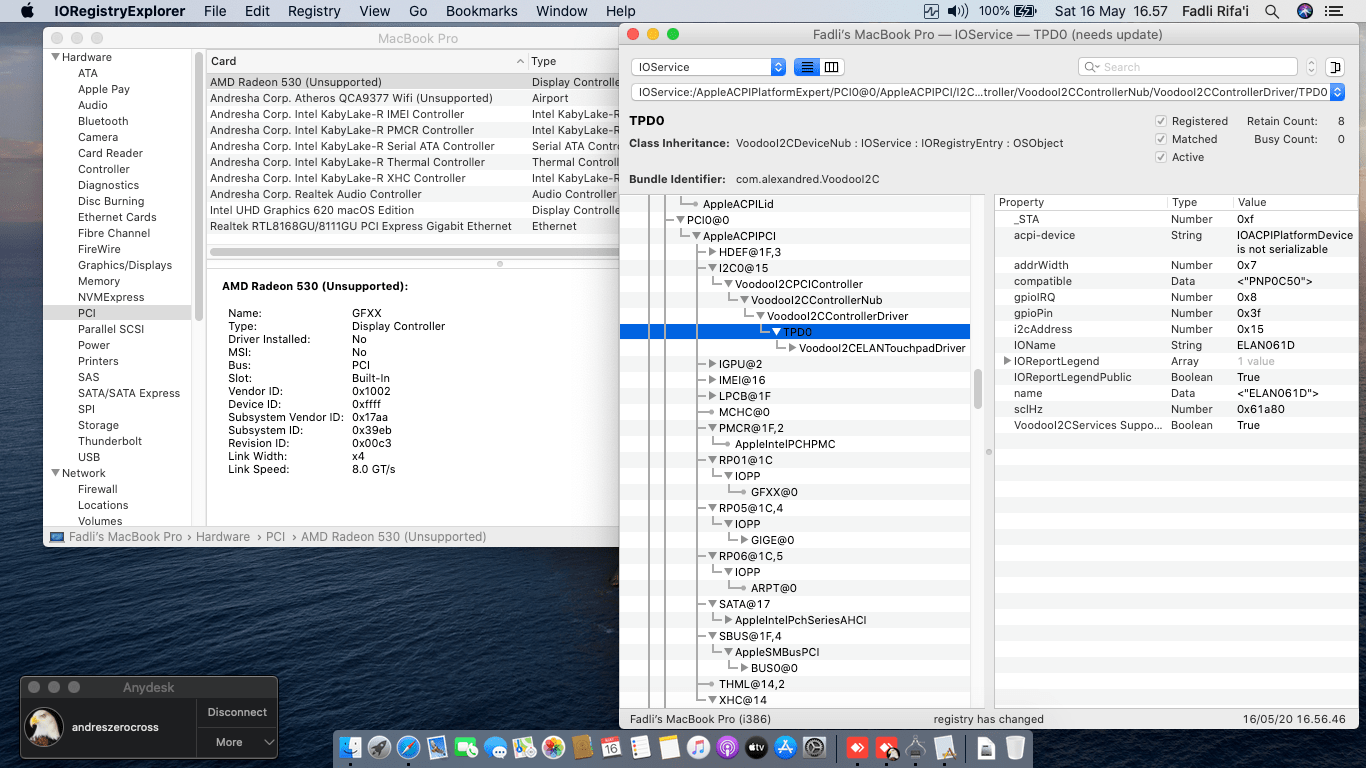The image size is (1366, 768).
Task: Select Graphics/Displays in System Information sidebar
Action: pyautogui.click(x=125, y=265)
